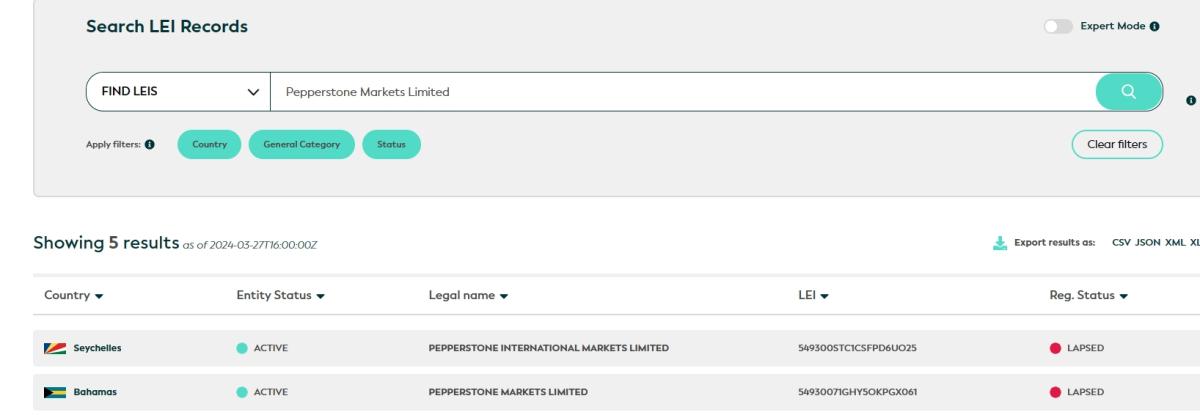This screenshot has height=415, width=1200.
Task: Click the Expert Mode info icon
Action: tap(1155, 27)
